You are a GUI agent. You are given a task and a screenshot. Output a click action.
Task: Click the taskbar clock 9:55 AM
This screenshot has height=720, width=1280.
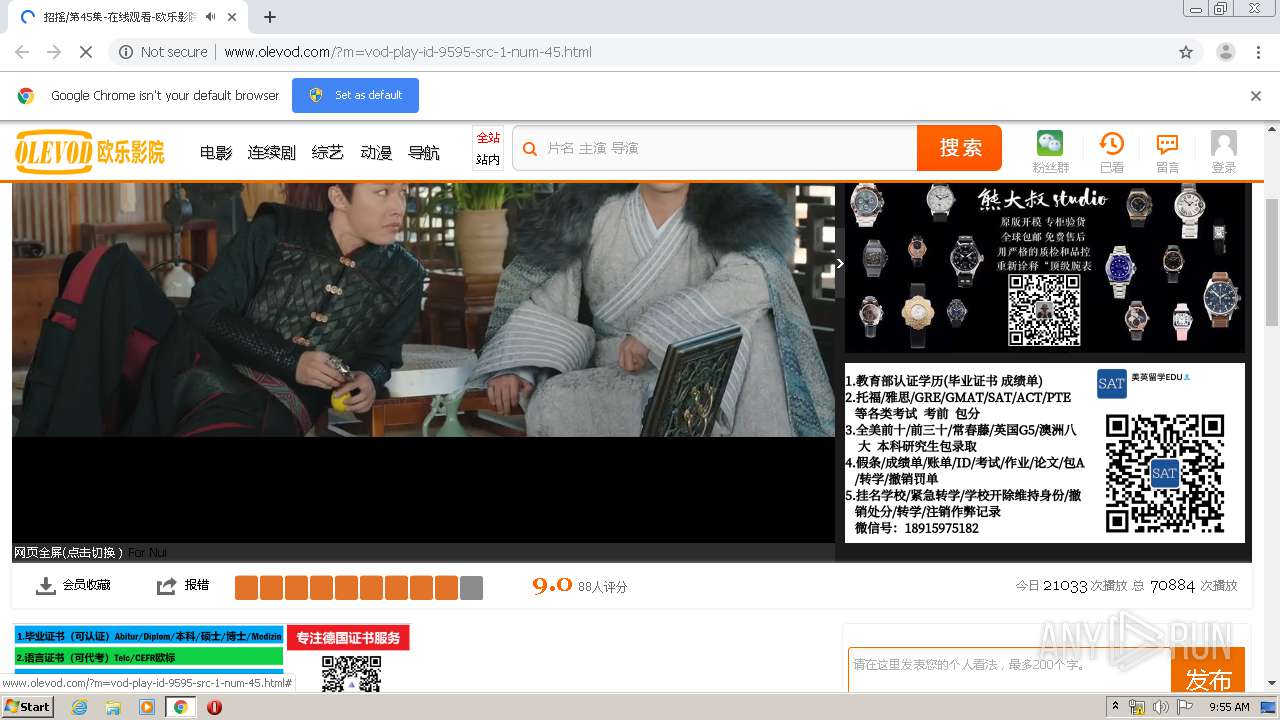point(1229,707)
